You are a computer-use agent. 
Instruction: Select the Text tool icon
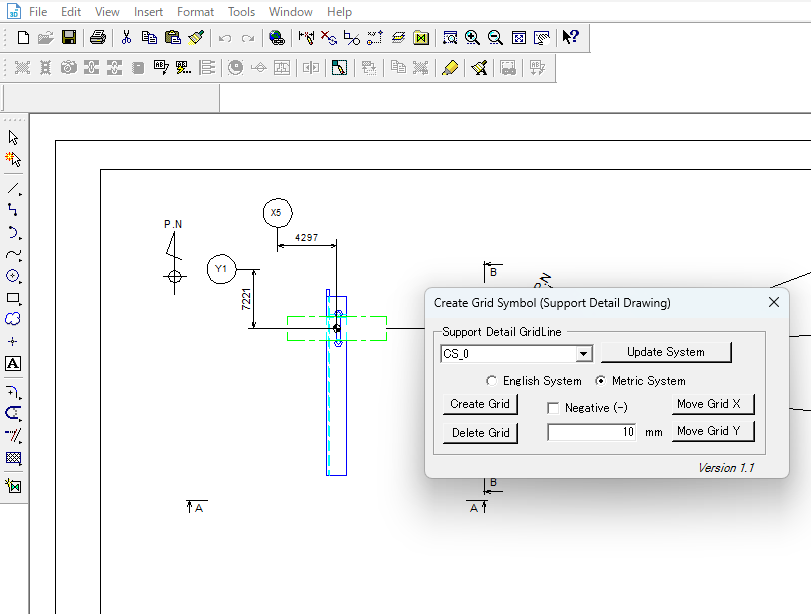13,364
